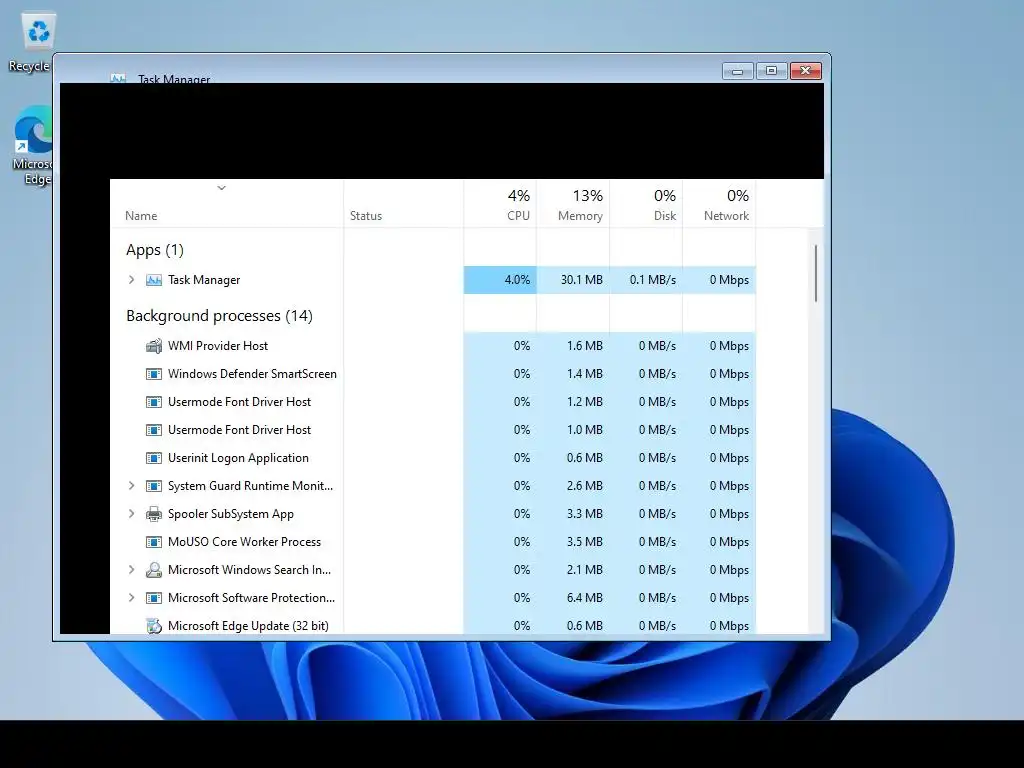This screenshot has width=1024, height=768.
Task: Select the WMI Provider Host row
Action: click(433, 346)
